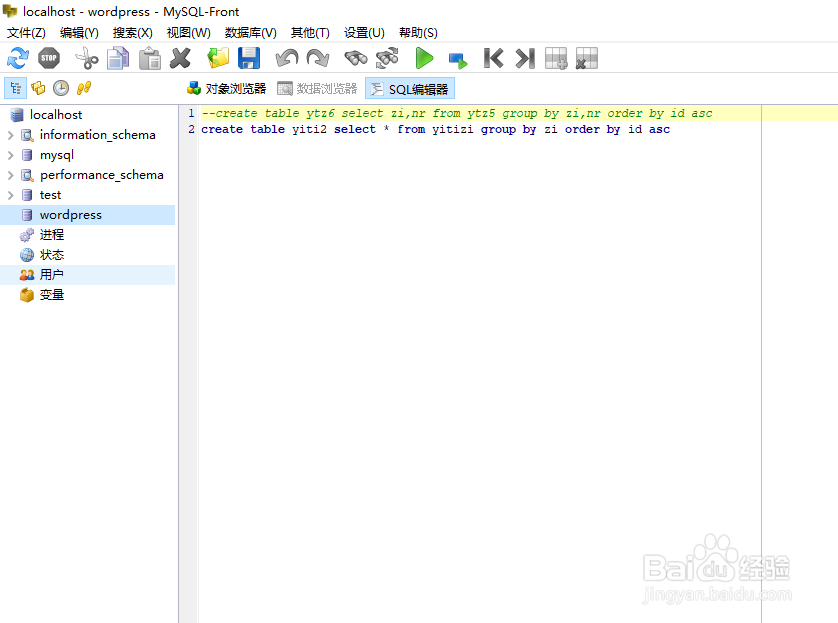This screenshot has height=623, width=838.
Task: Click the Cut scissors icon
Action: [87, 58]
